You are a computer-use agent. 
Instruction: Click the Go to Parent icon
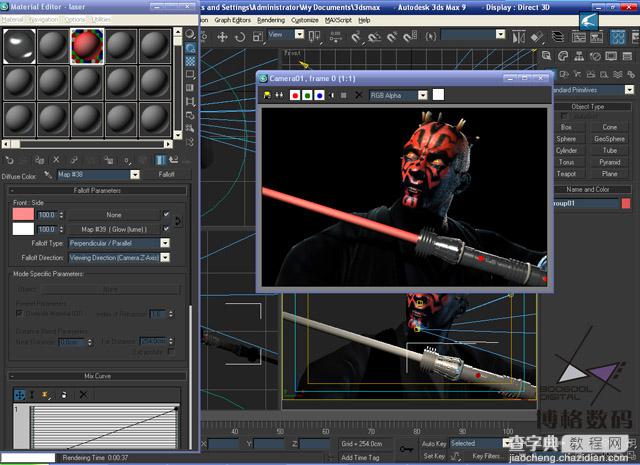point(174,160)
